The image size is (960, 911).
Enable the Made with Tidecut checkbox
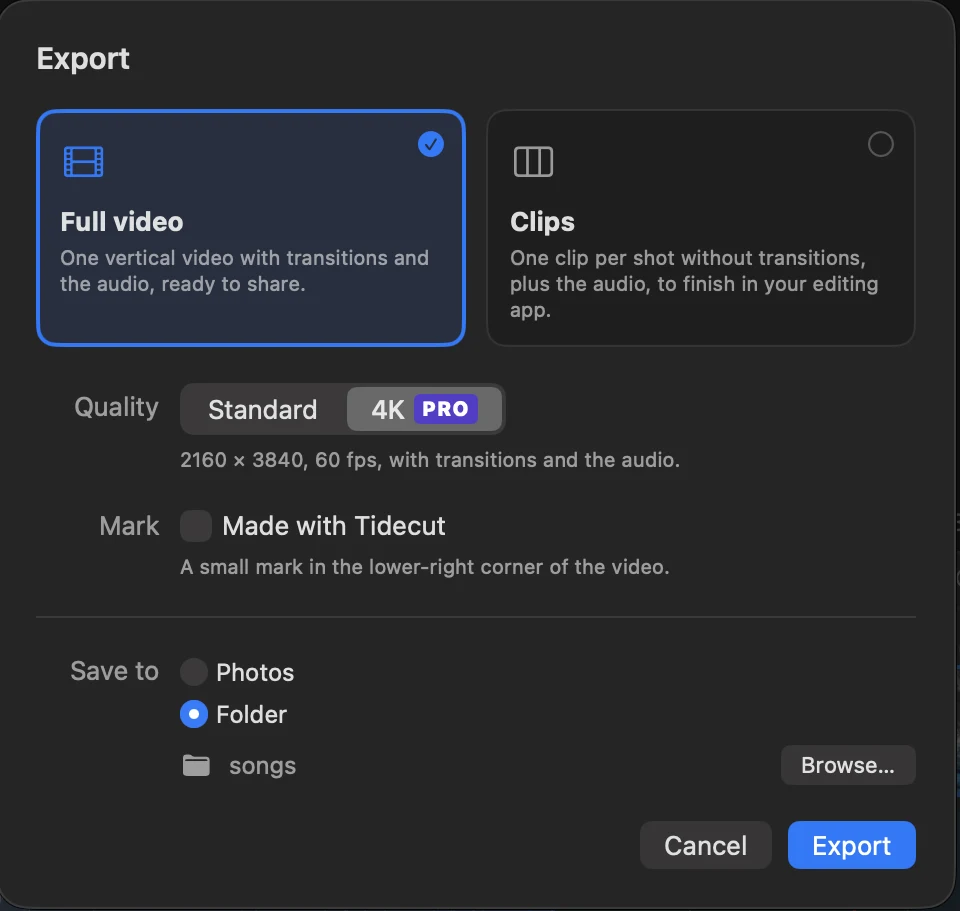[196, 526]
